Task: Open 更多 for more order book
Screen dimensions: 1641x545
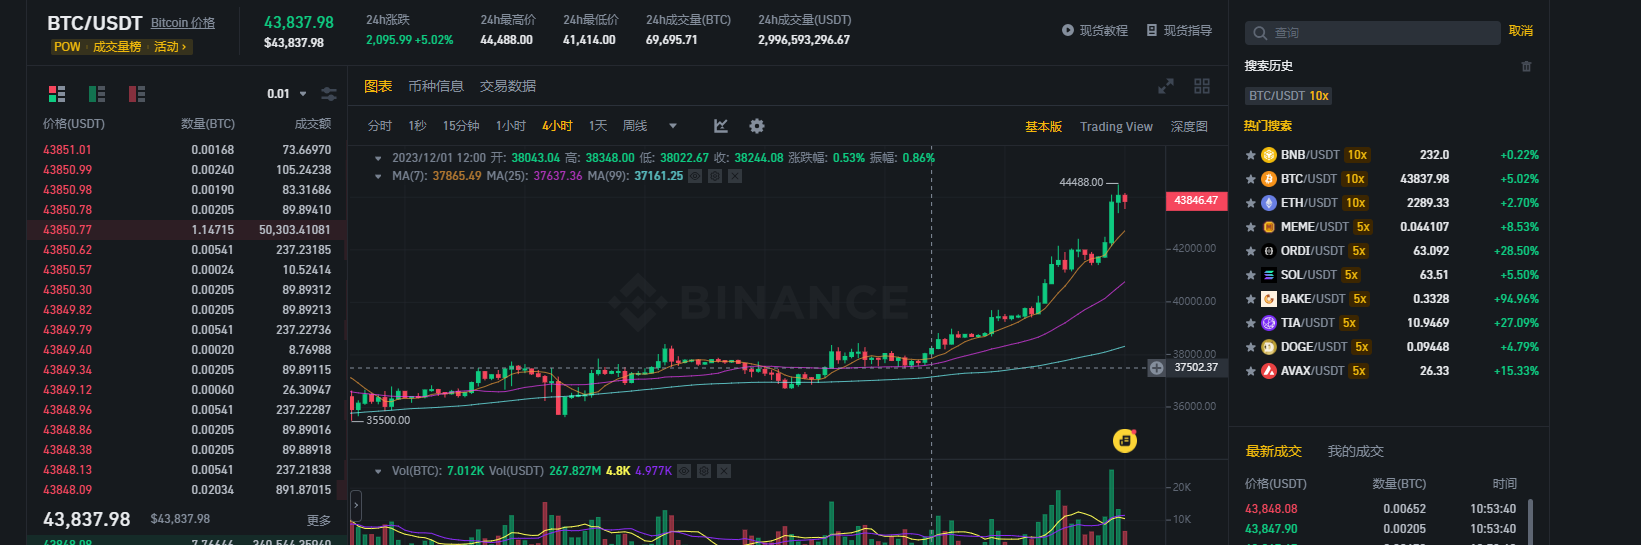Action: 319,520
